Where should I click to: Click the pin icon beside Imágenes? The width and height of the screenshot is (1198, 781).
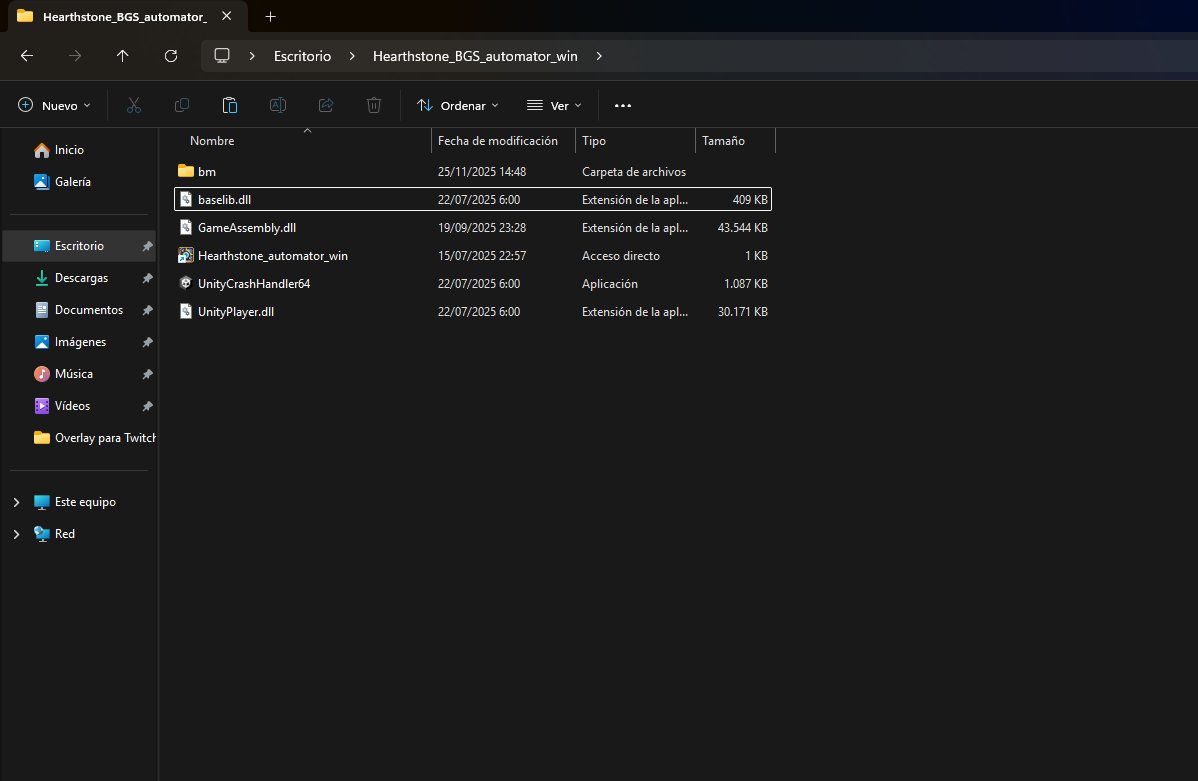(147, 342)
